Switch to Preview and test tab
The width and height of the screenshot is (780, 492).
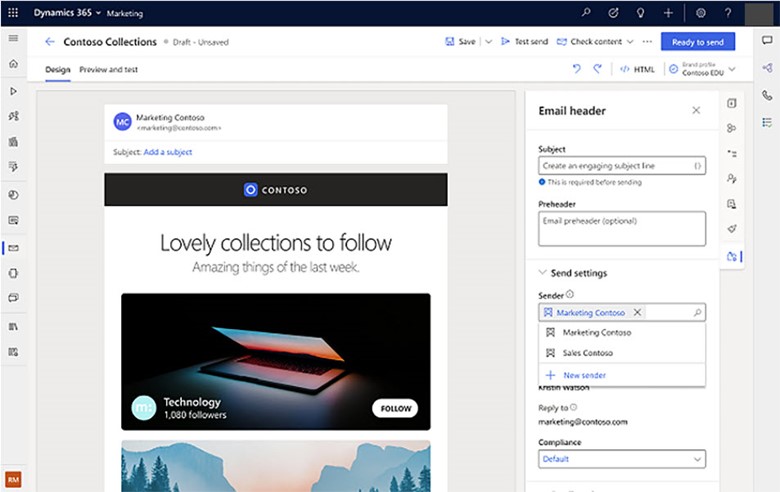[108, 70]
